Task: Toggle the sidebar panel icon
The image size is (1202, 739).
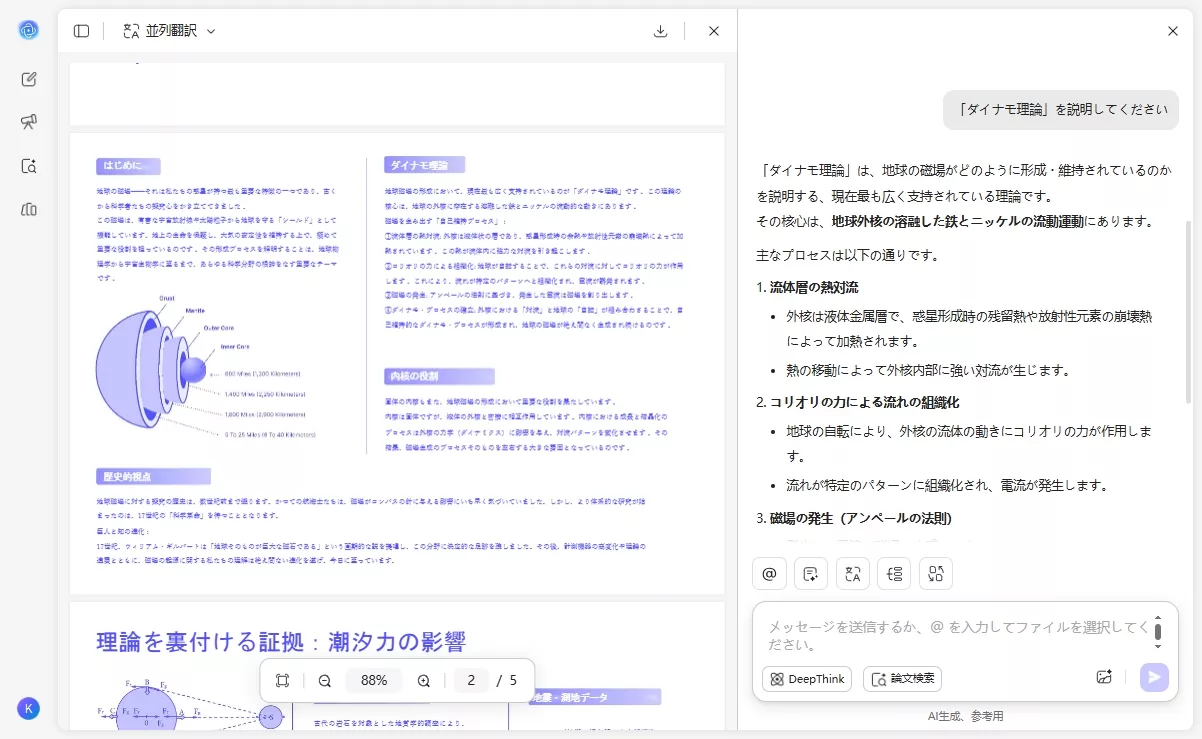Action: [x=81, y=30]
